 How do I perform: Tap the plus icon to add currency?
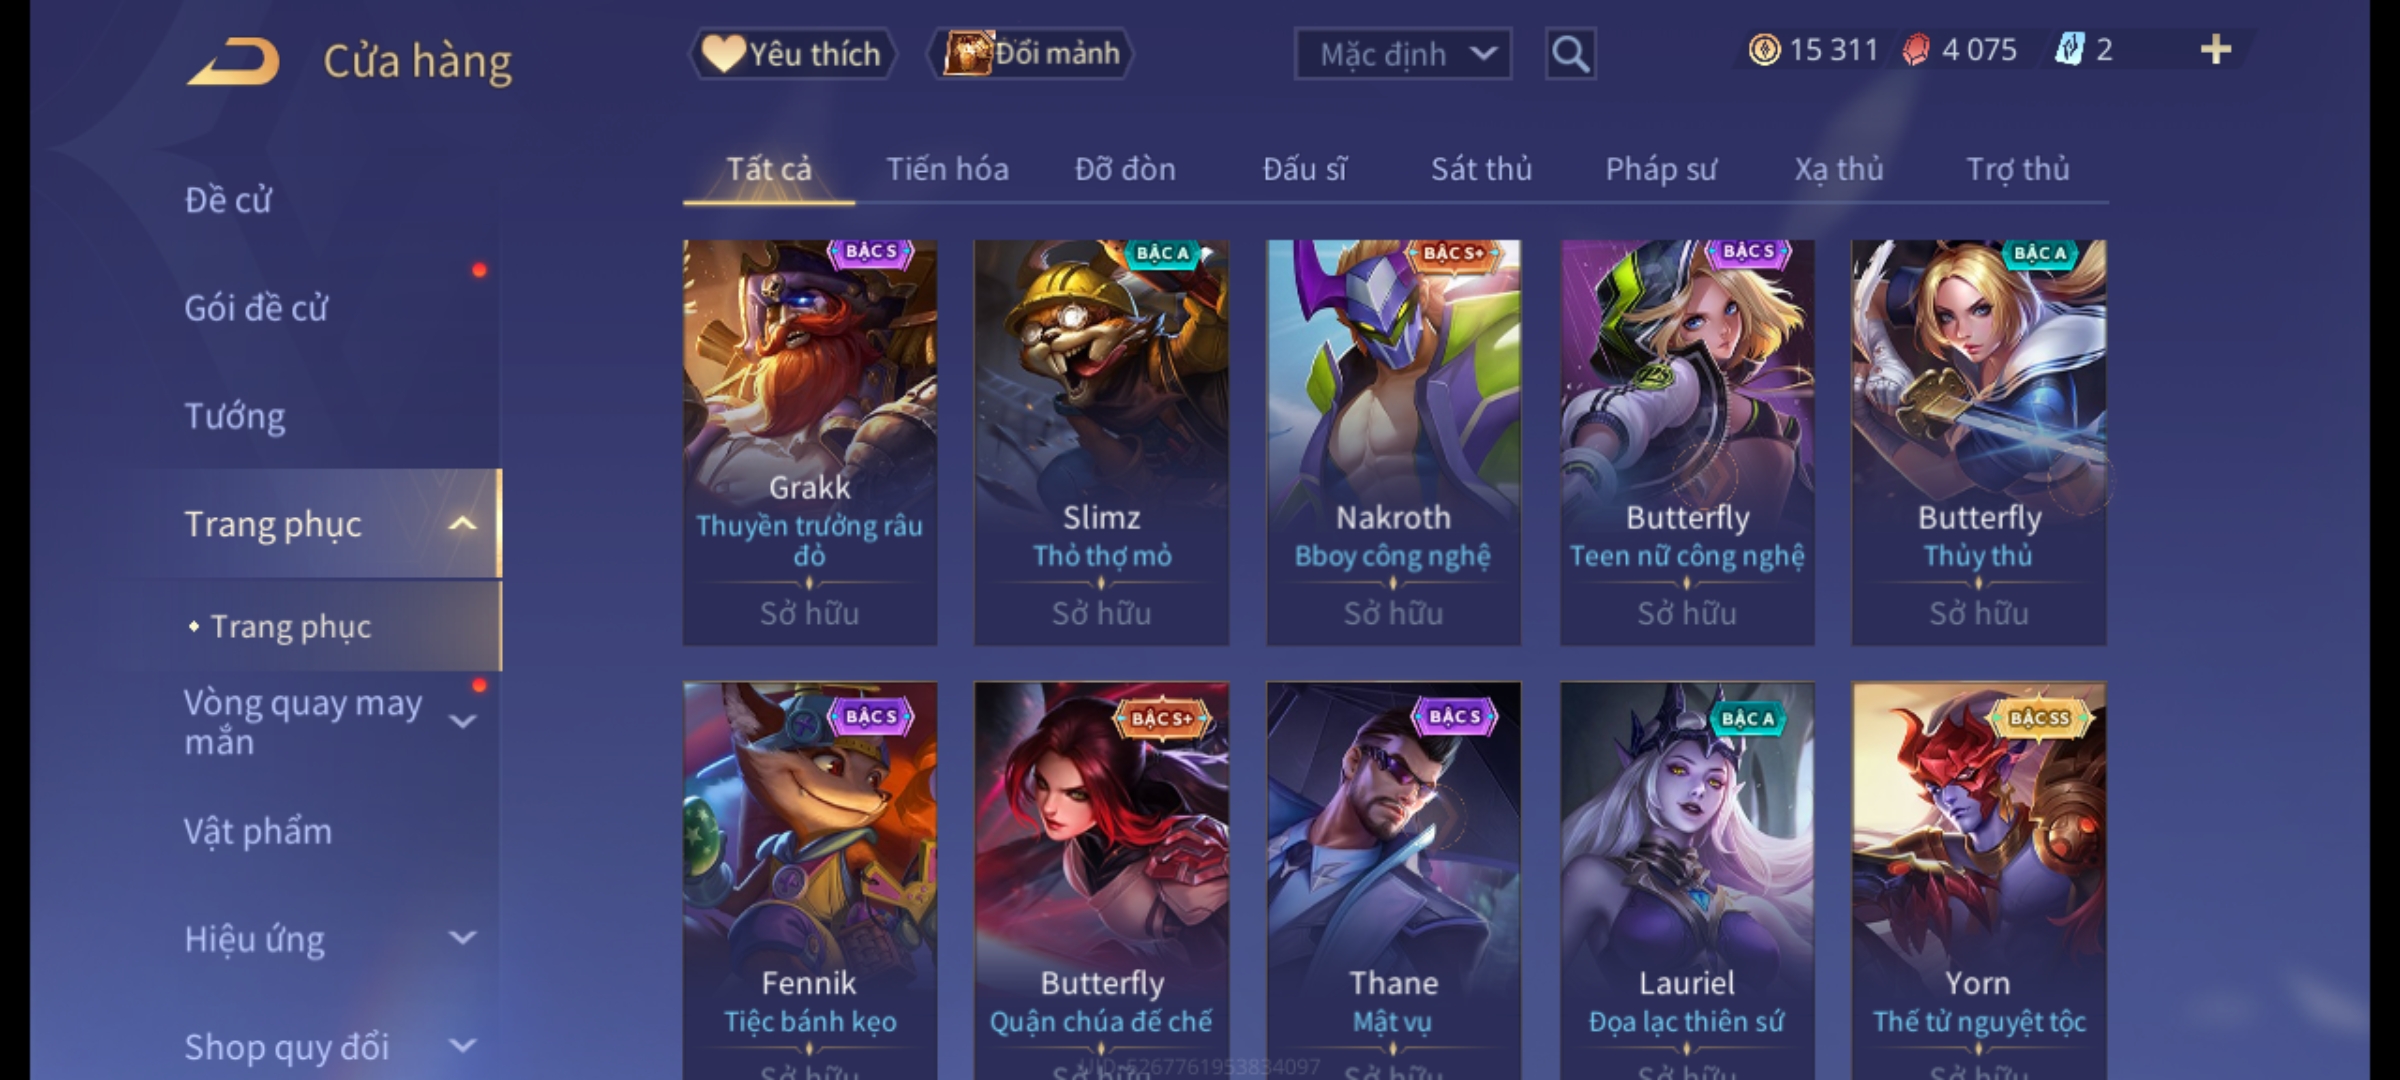pos(2216,50)
